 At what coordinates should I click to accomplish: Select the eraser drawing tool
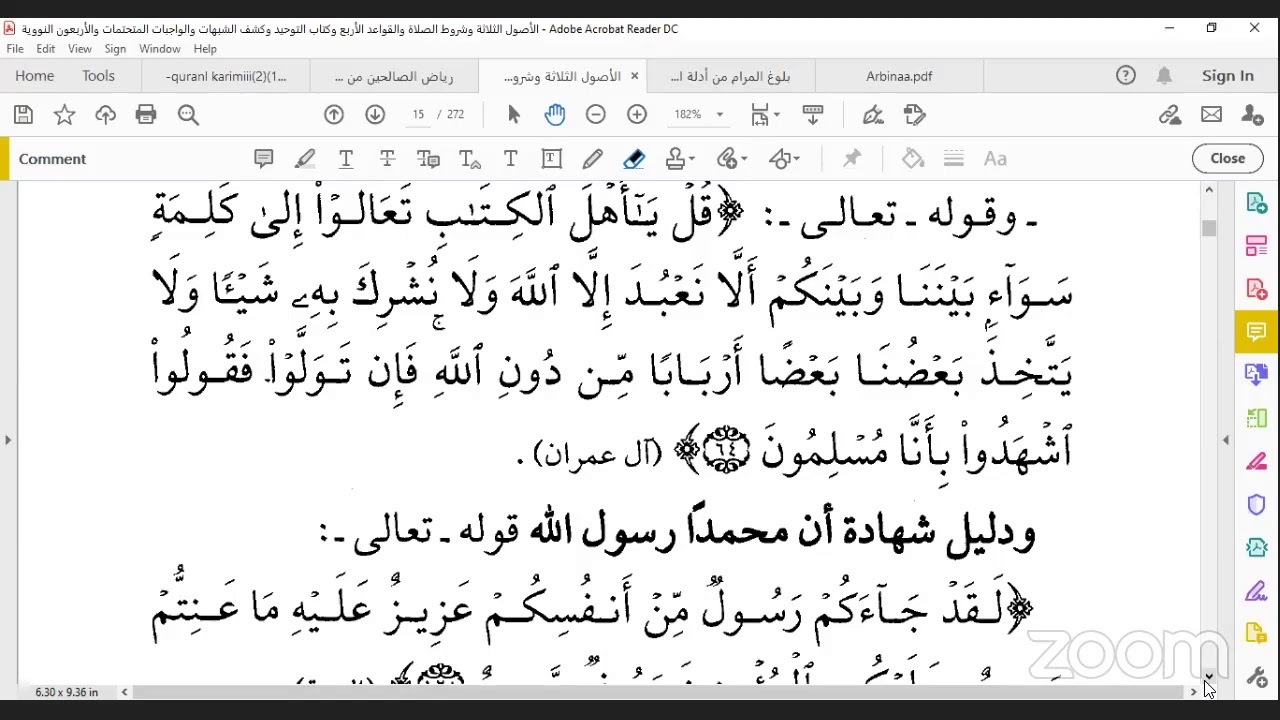point(633,158)
